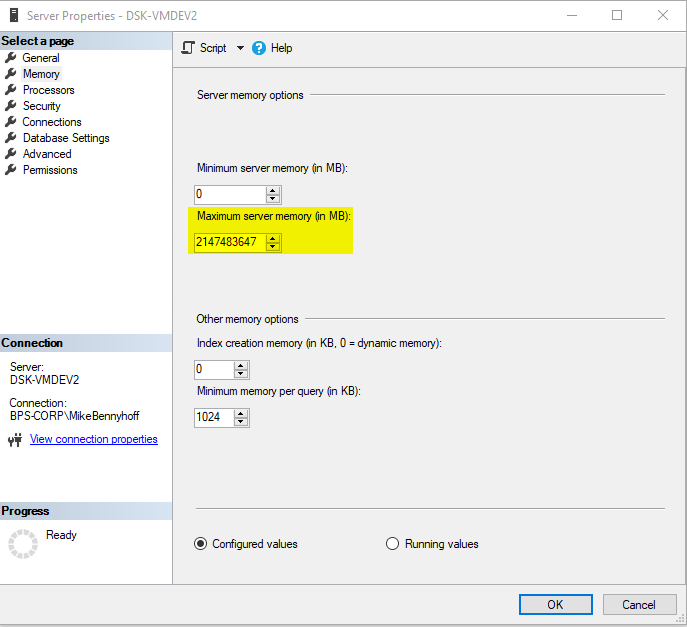Click the Ready progress spinner icon
The image size is (687, 627).
point(23,544)
